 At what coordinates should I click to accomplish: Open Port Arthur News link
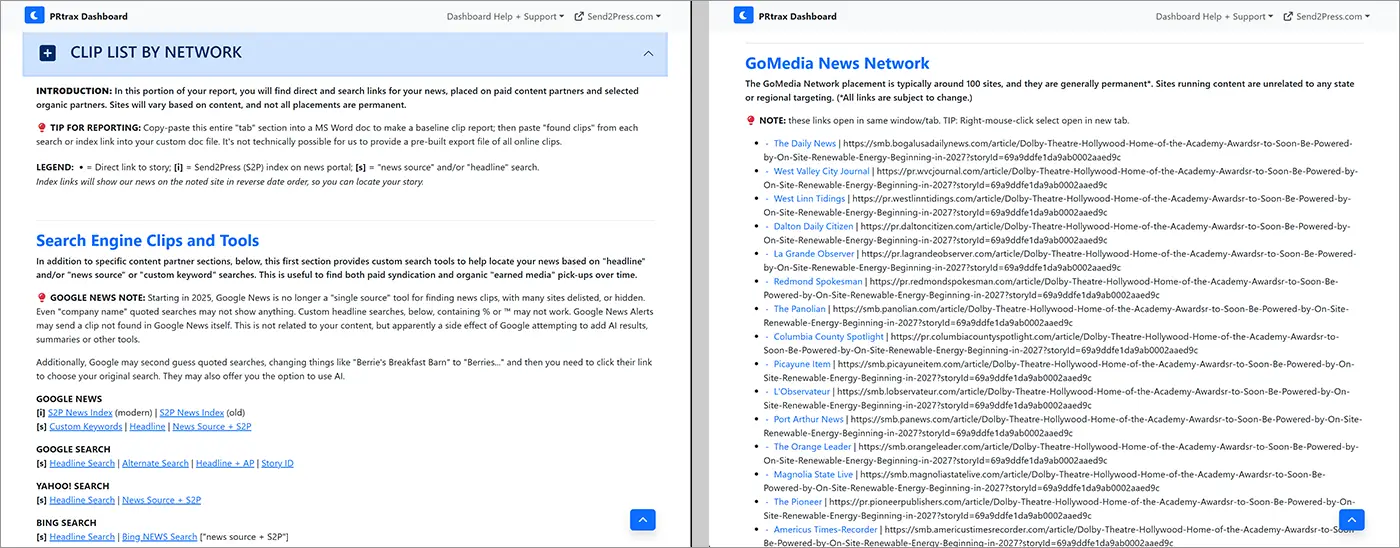click(809, 419)
